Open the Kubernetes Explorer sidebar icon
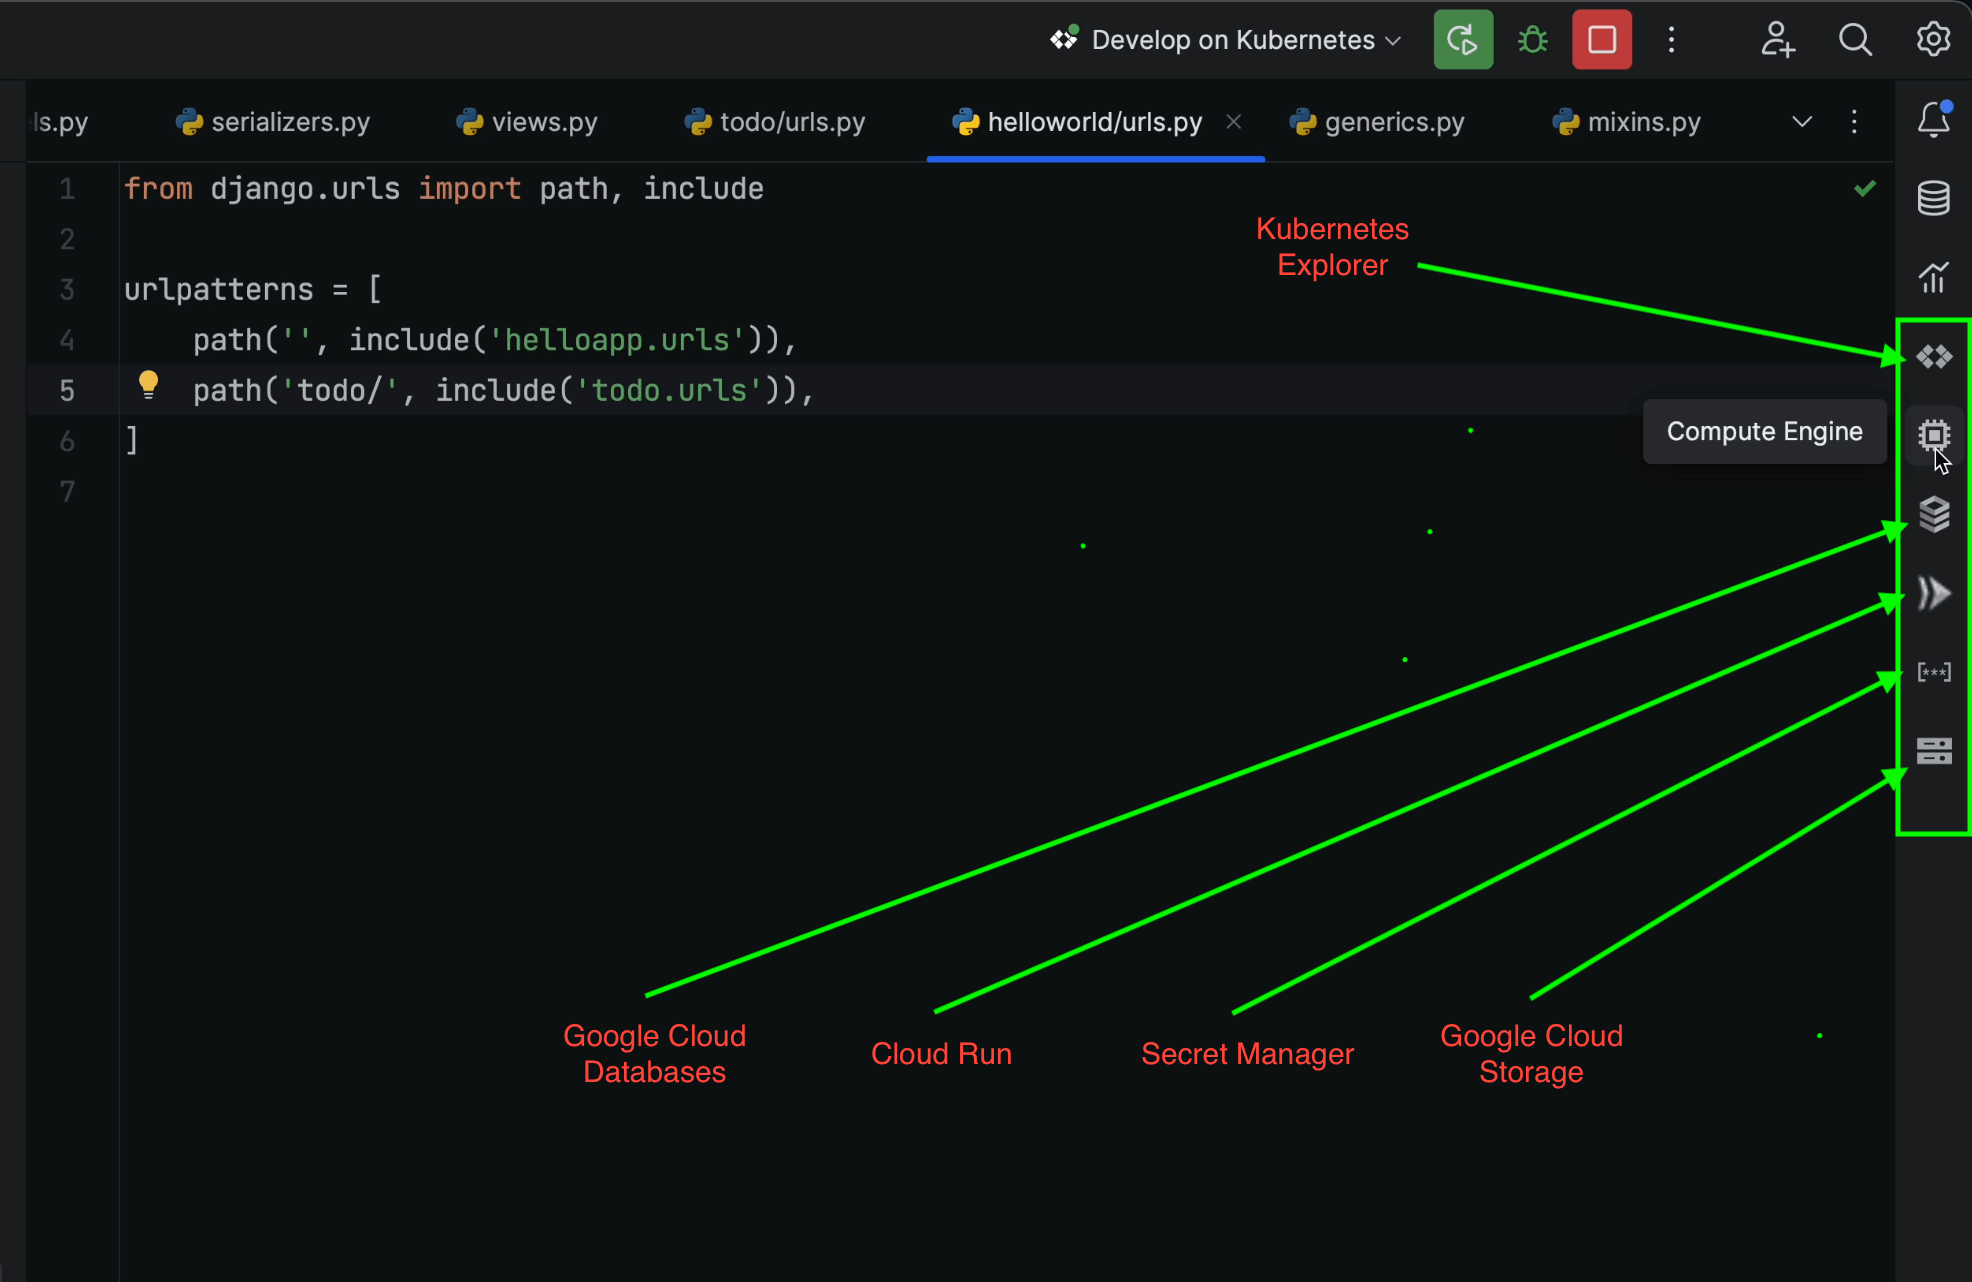Viewport: 1972px width, 1282px height. [1934, 357]
